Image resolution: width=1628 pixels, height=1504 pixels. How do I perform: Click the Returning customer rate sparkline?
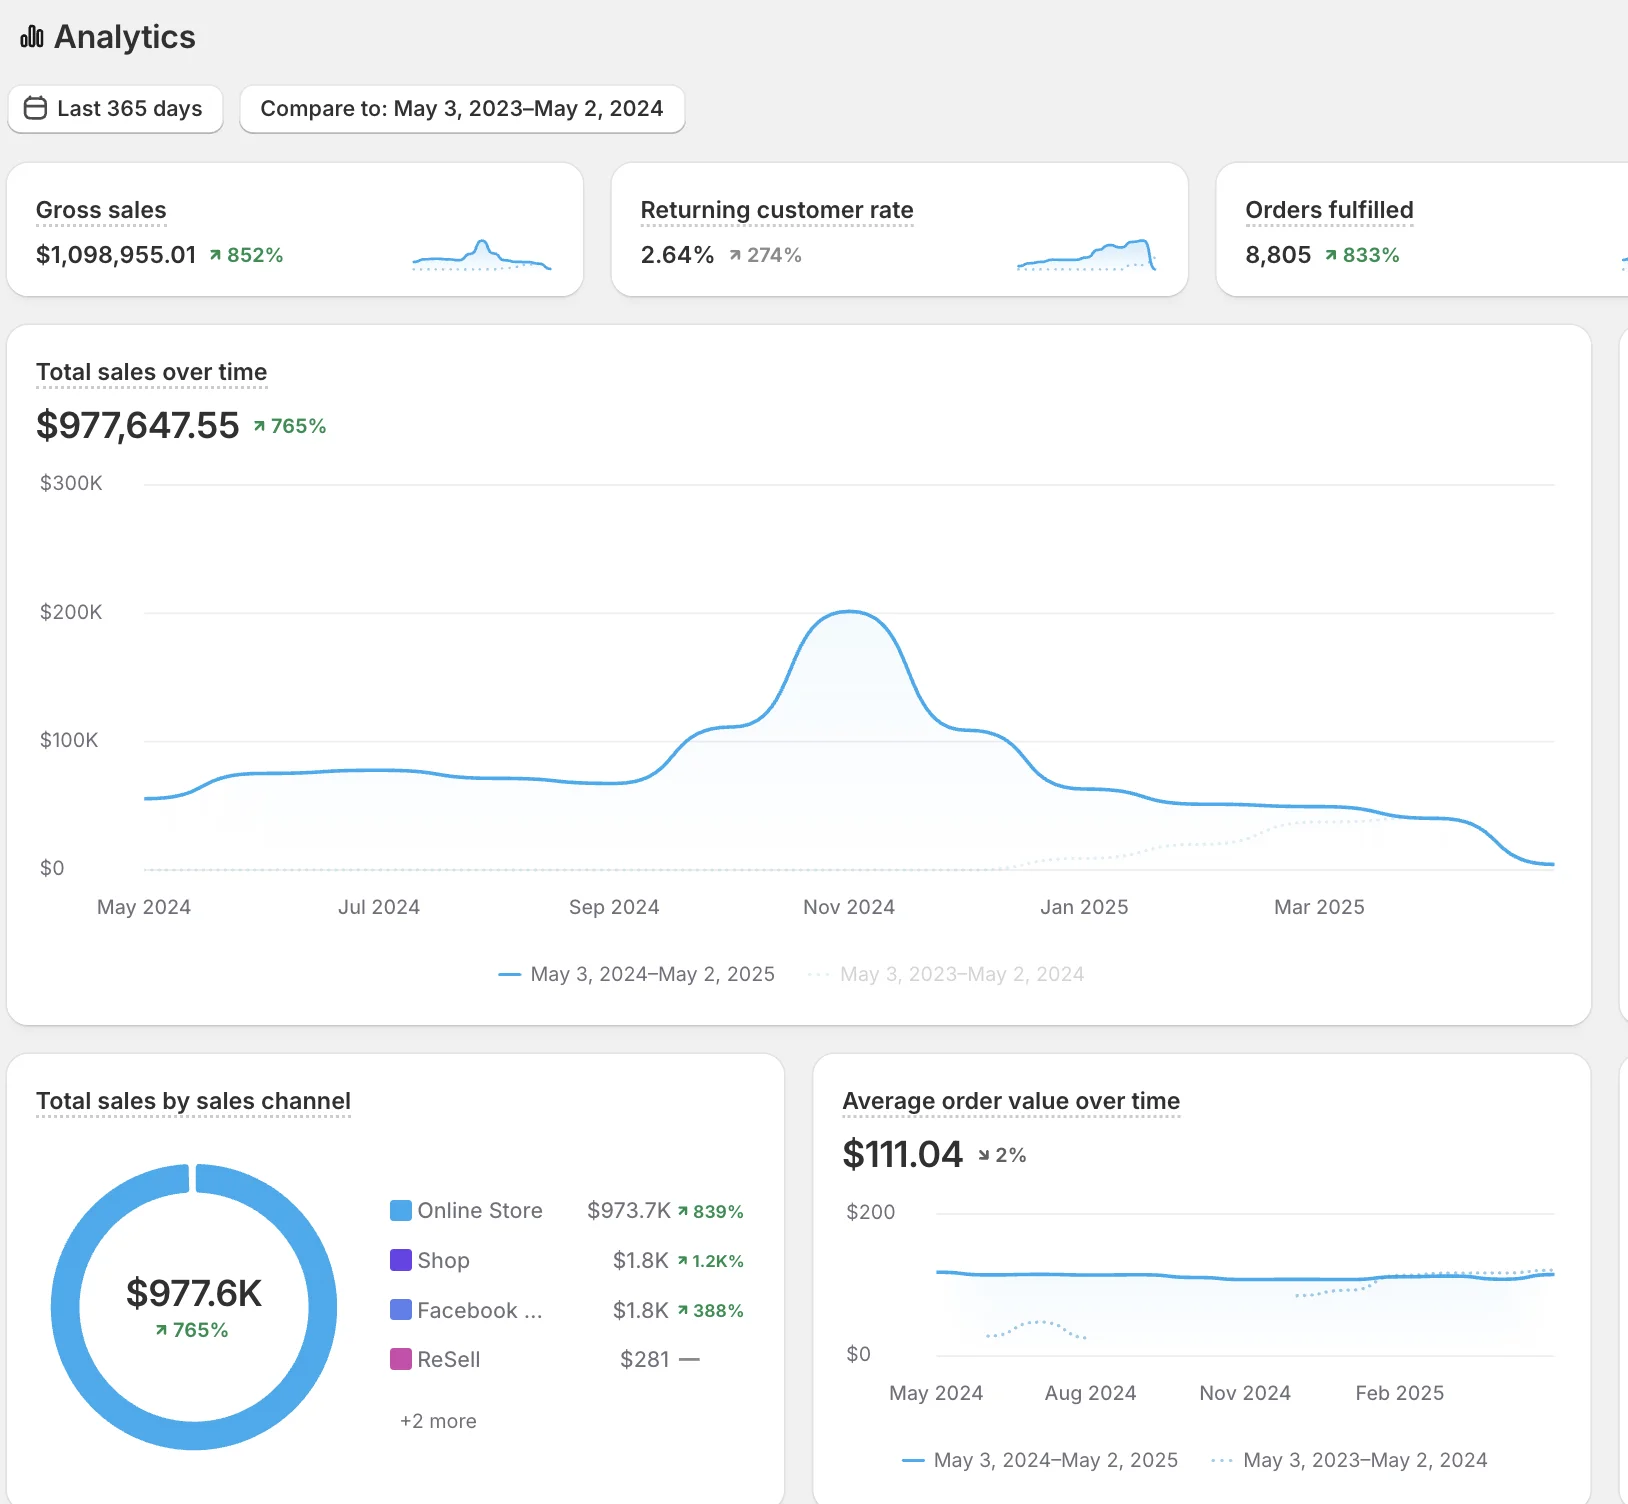[x=1086, y=256]
